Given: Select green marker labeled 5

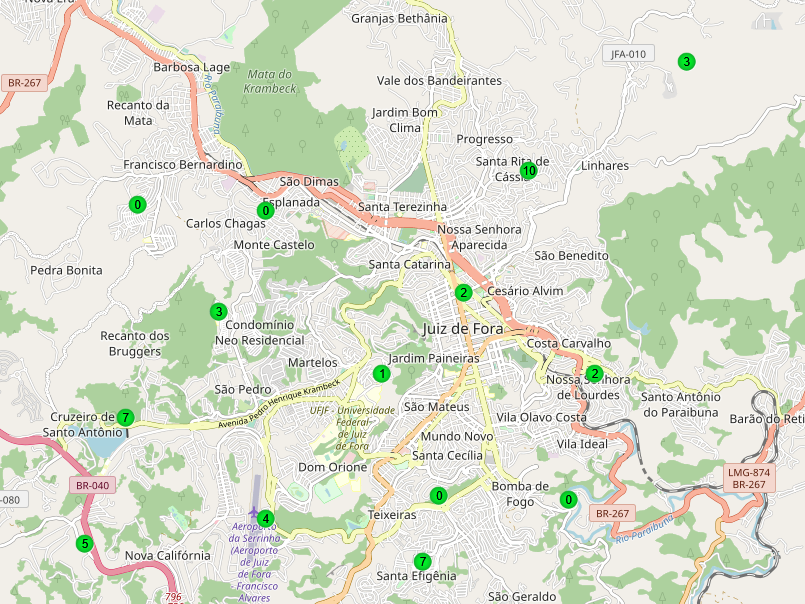Looking at the screenshot, I should (84, 544).
